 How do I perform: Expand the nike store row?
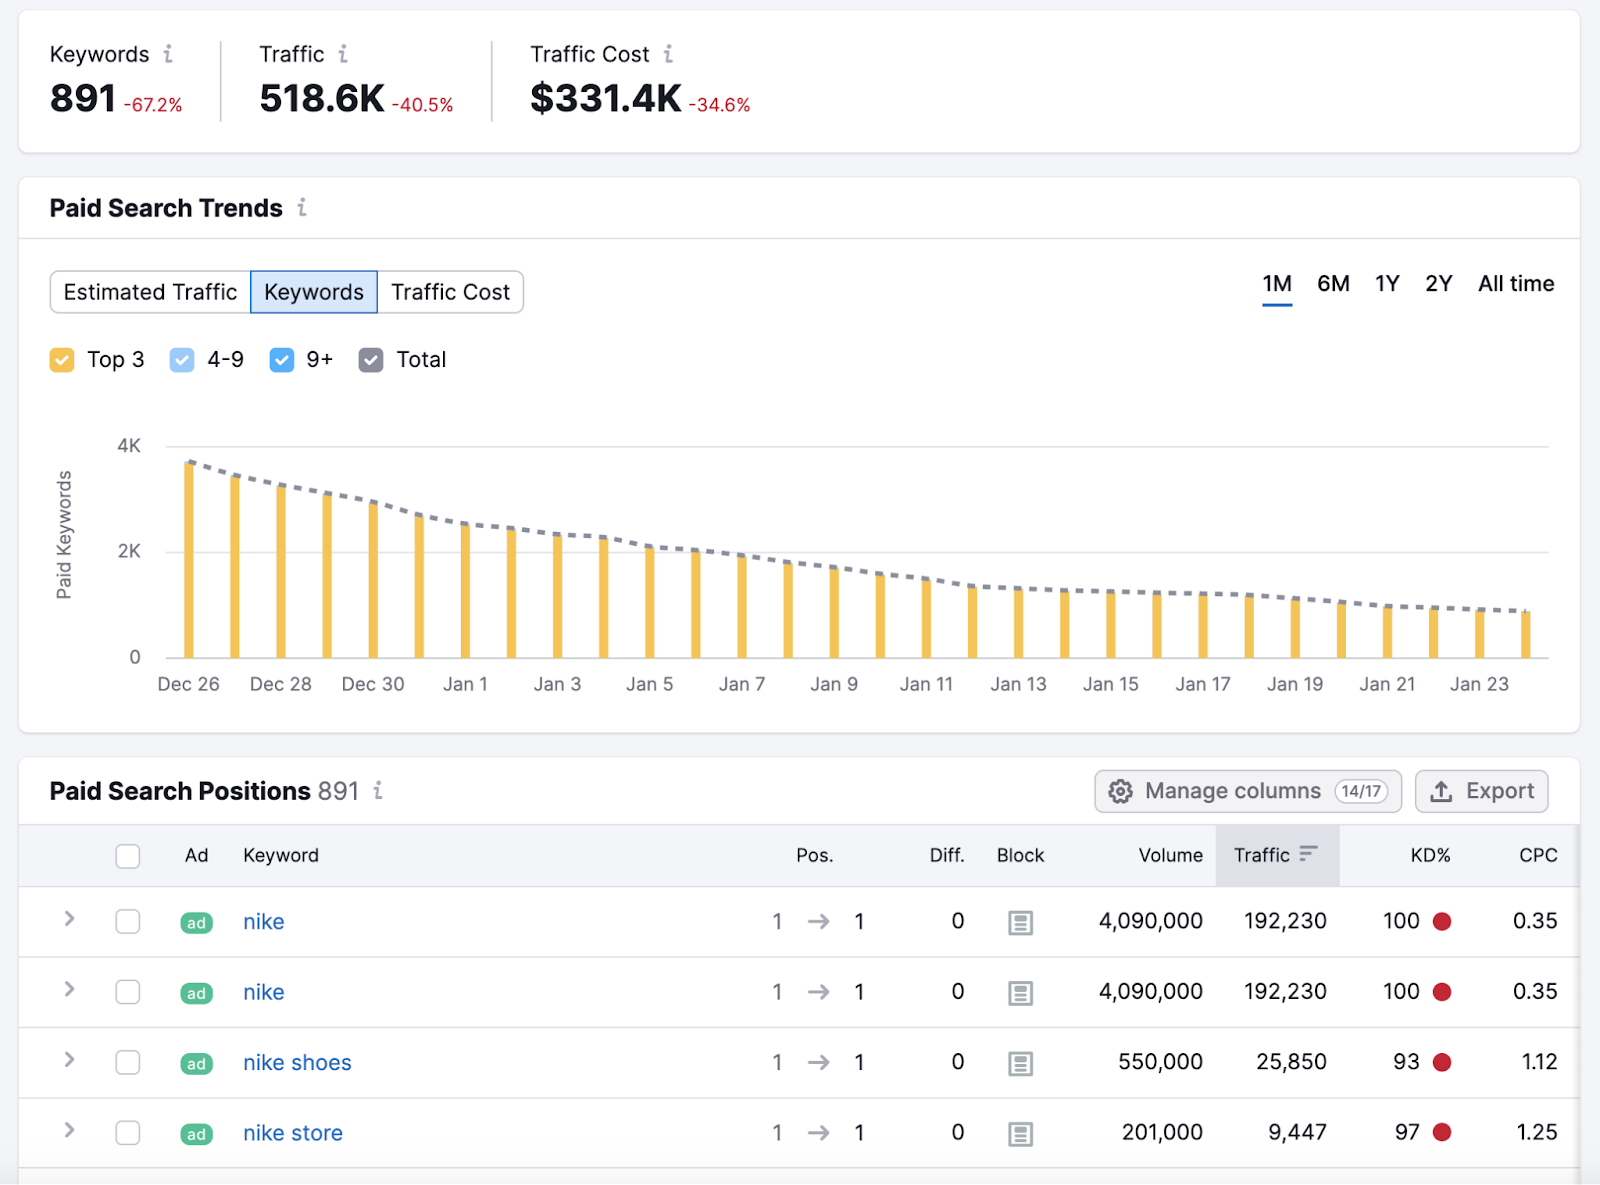point(68,1132)
